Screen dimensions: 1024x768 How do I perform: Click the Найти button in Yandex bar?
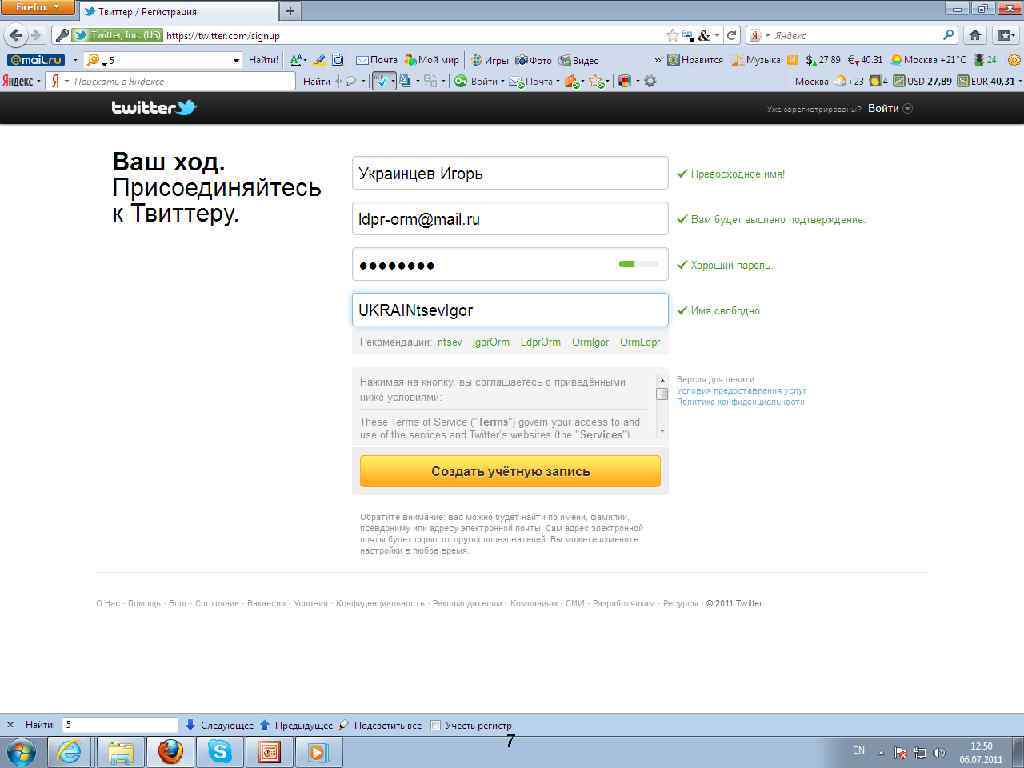[x=317, y=81]
